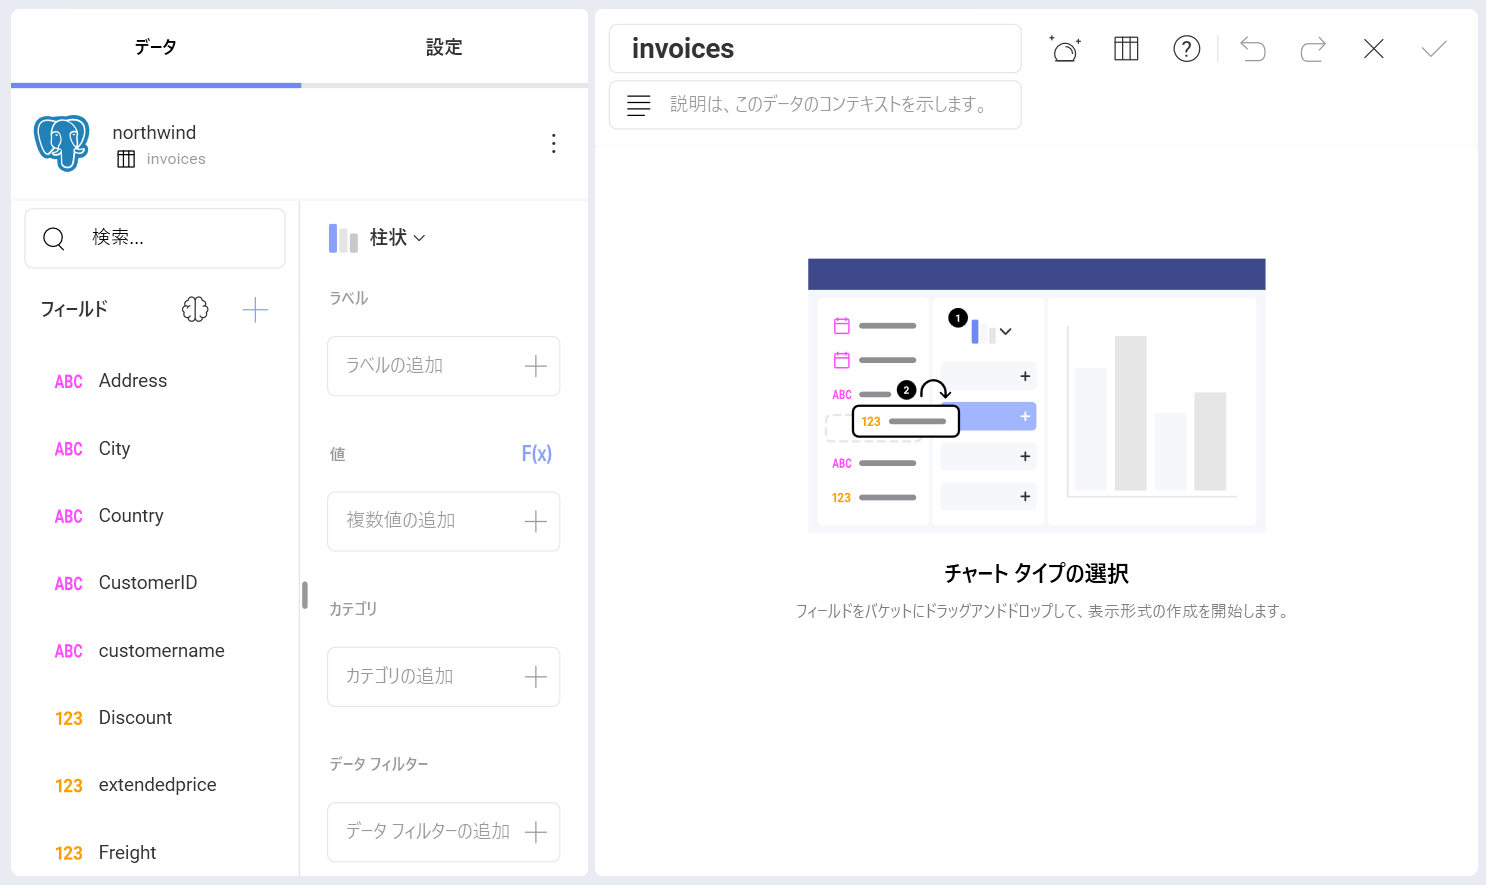Click the plus in データ フィルターの追加 box
The width and height of the screenshot is (1486, 885).
click(536, 832)
